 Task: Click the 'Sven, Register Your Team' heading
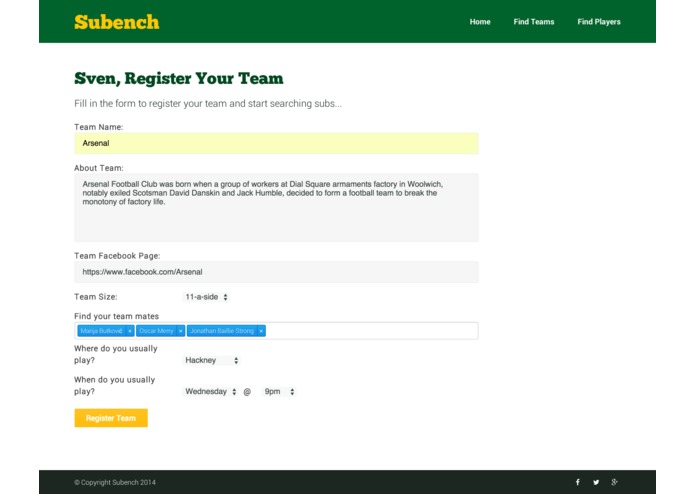coord(179,78)
